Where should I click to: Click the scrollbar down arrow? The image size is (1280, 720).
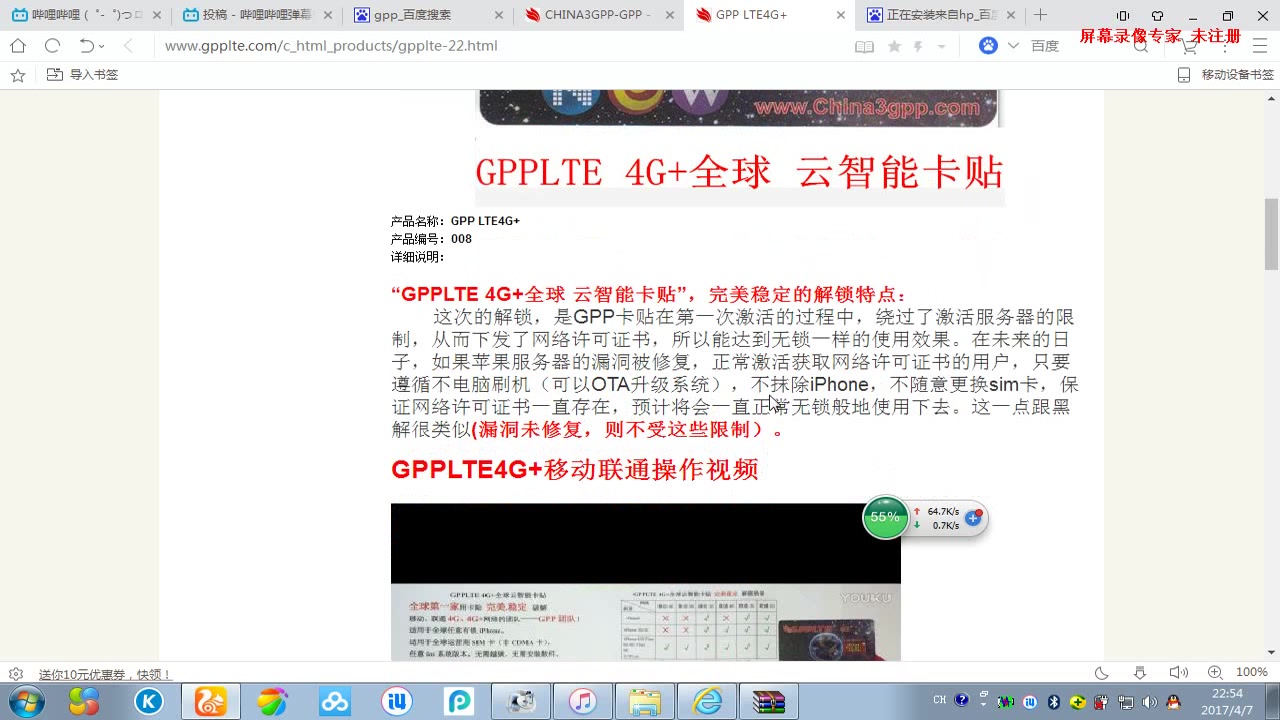click(x=1272, y=653)
